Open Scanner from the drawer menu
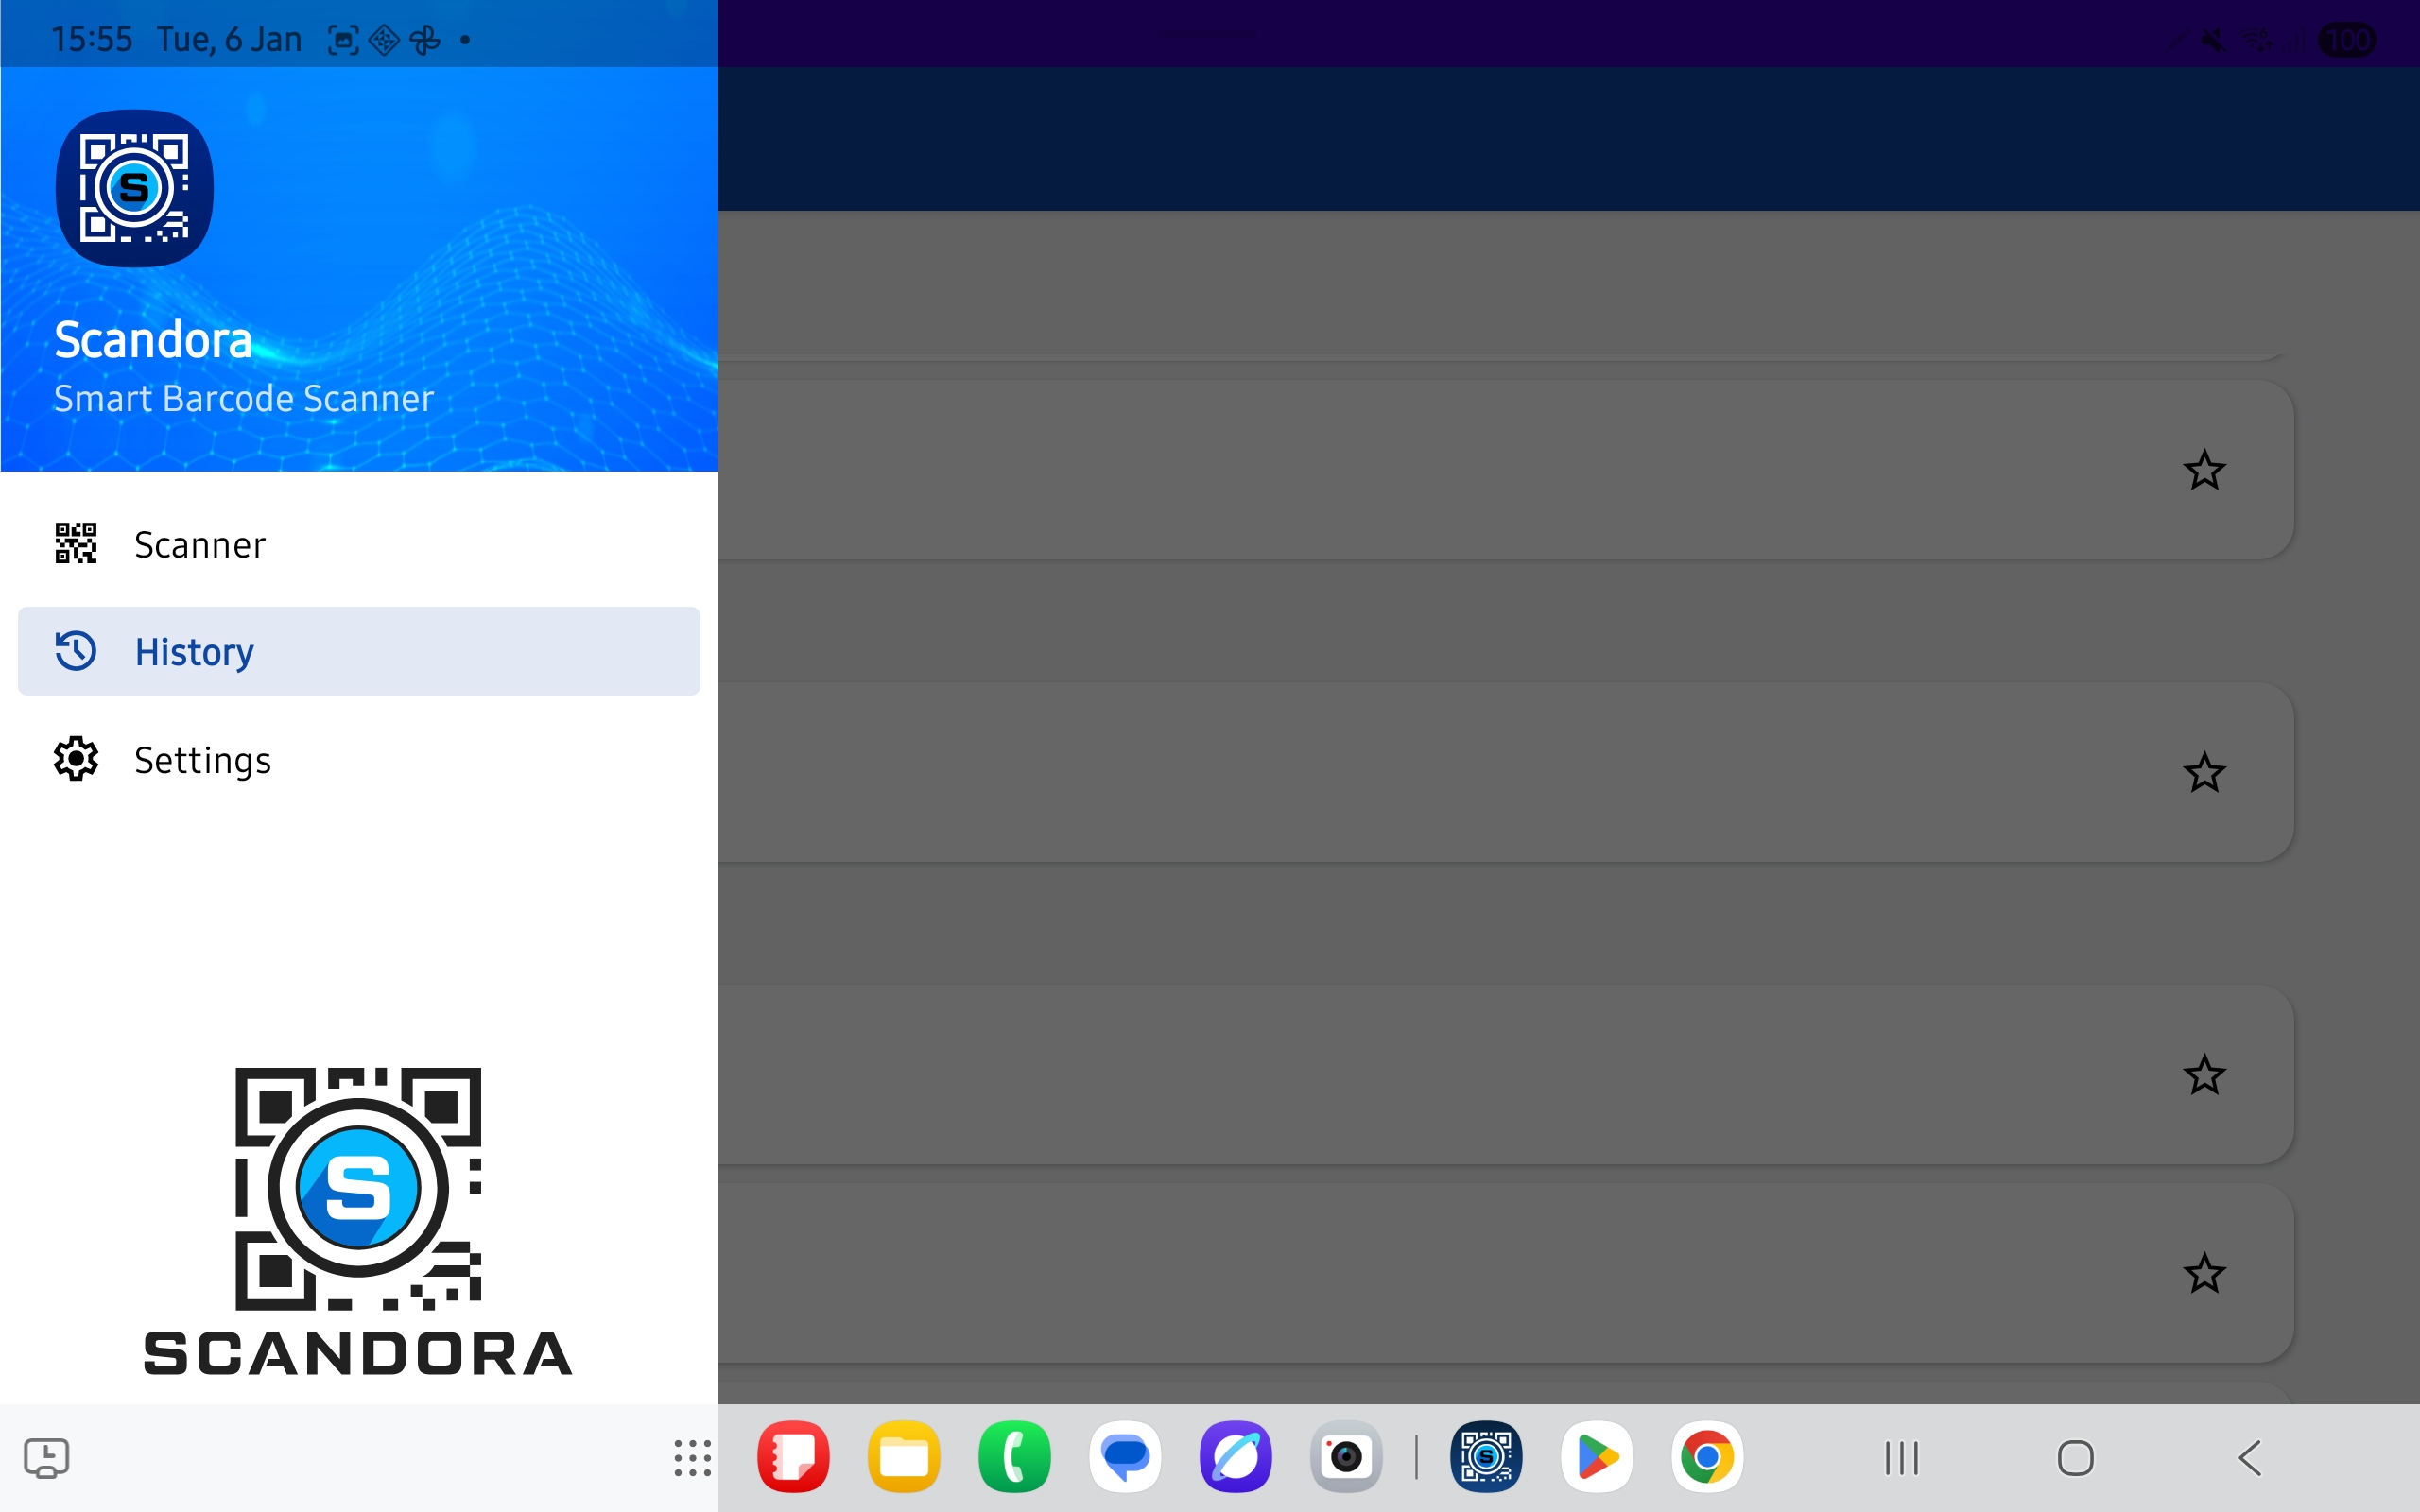This screenshot has height=1512, width=2420. (x=200, y=545)
